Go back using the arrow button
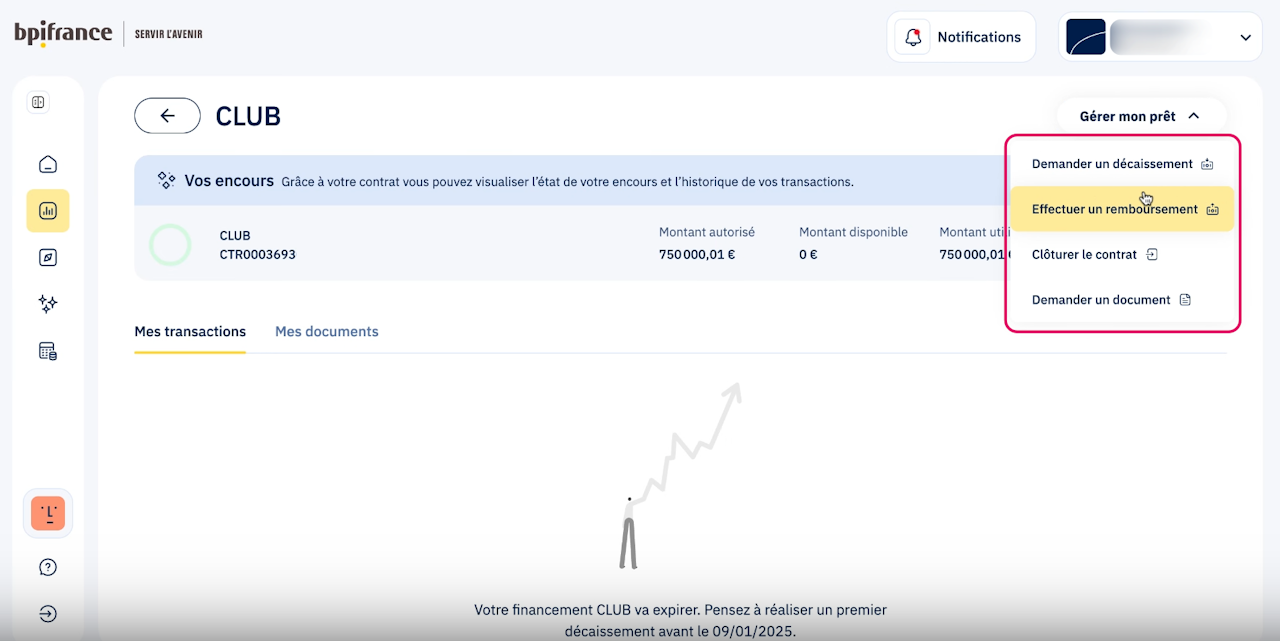Image resolution: width=1280 pixels, height=641 pixels. pos(167,116)
